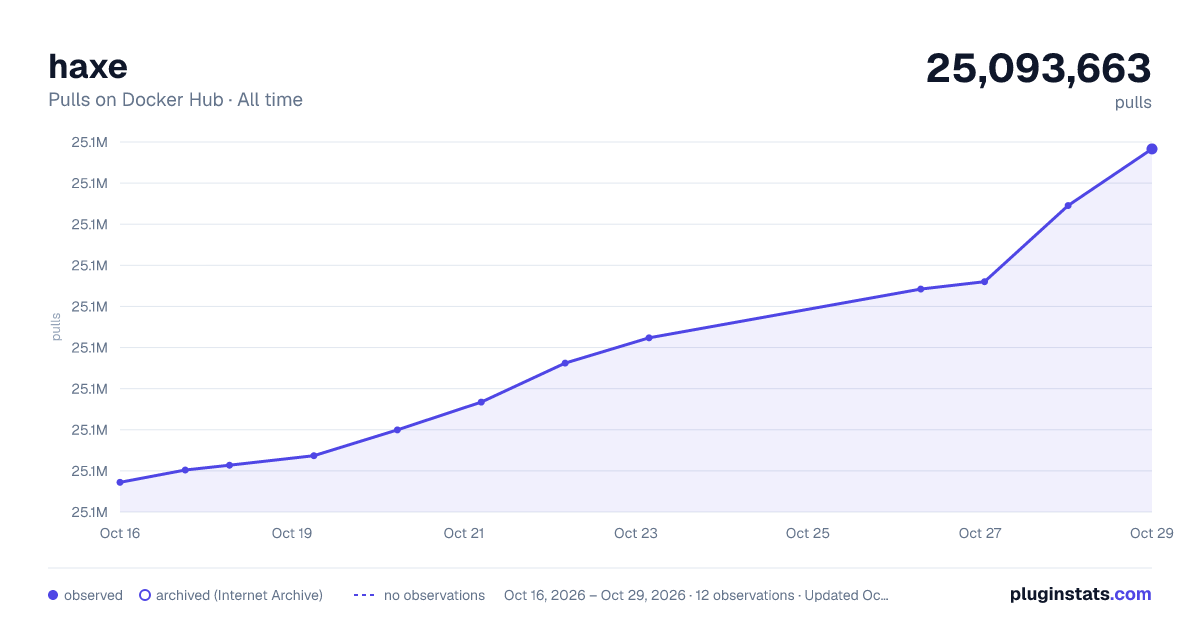Click the 'Oct 19' x-axis label
The width and height of the screenshot is (1200, 630).
coord(292,533)
